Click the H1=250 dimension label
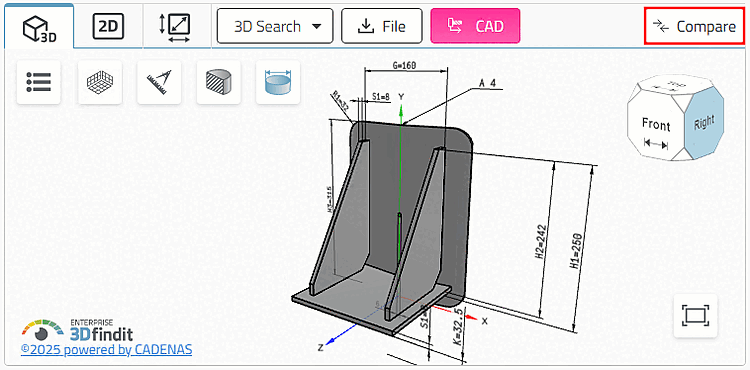 pyautogui.click(x=577, y=251)
